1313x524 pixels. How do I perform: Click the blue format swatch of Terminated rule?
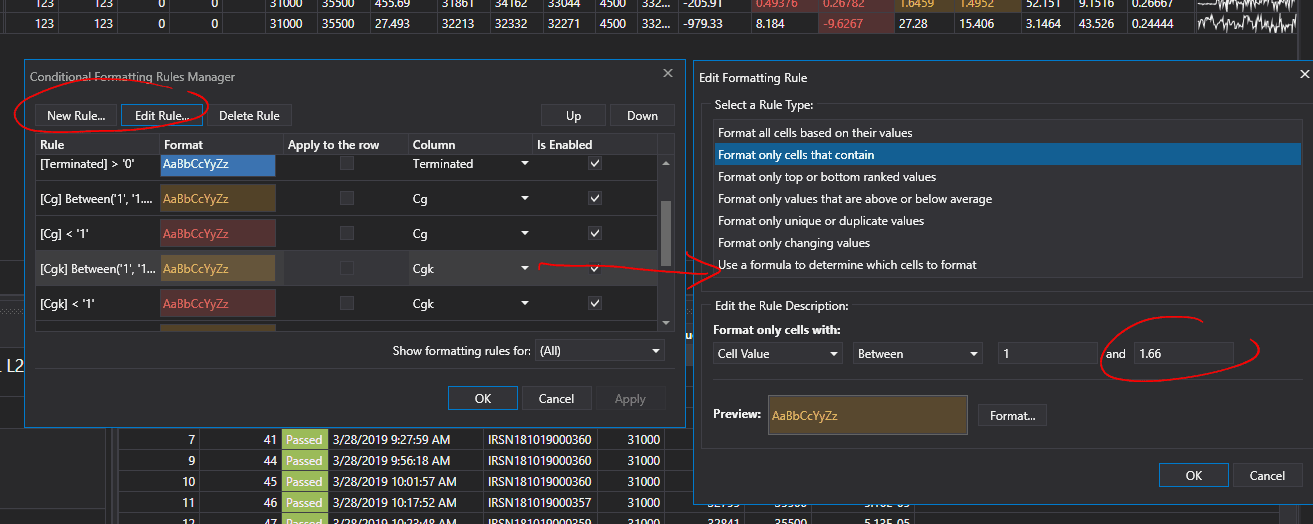click(x=218, y=164)
